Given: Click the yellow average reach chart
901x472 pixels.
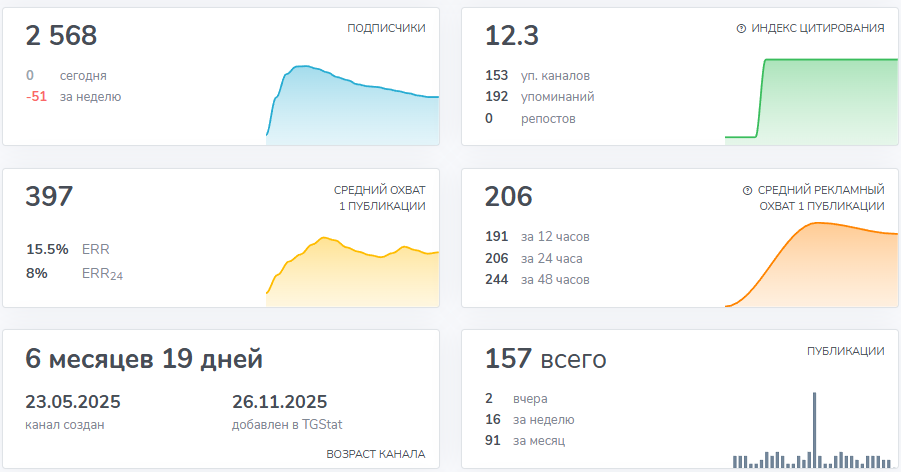Looking at the screenshot, I should pyautogui.click(x=352, y=271).
